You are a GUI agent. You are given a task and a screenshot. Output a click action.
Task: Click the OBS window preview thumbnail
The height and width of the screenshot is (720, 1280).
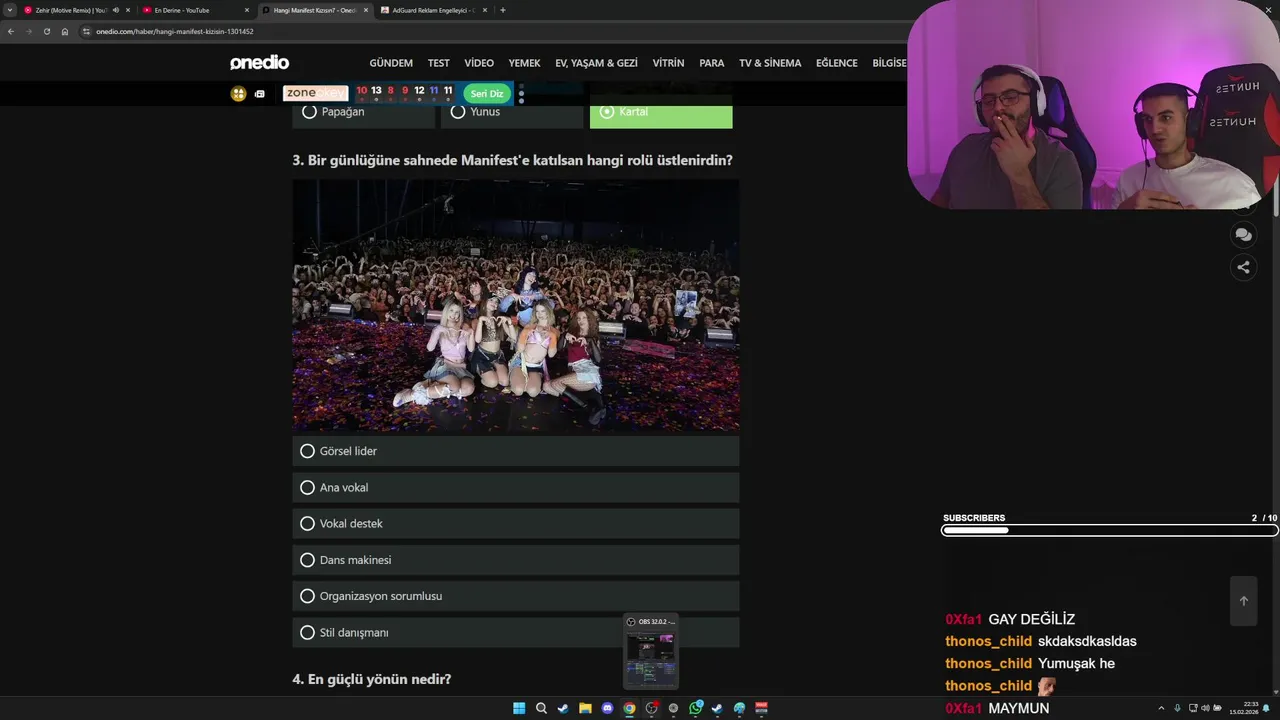(x=650, y=658)
